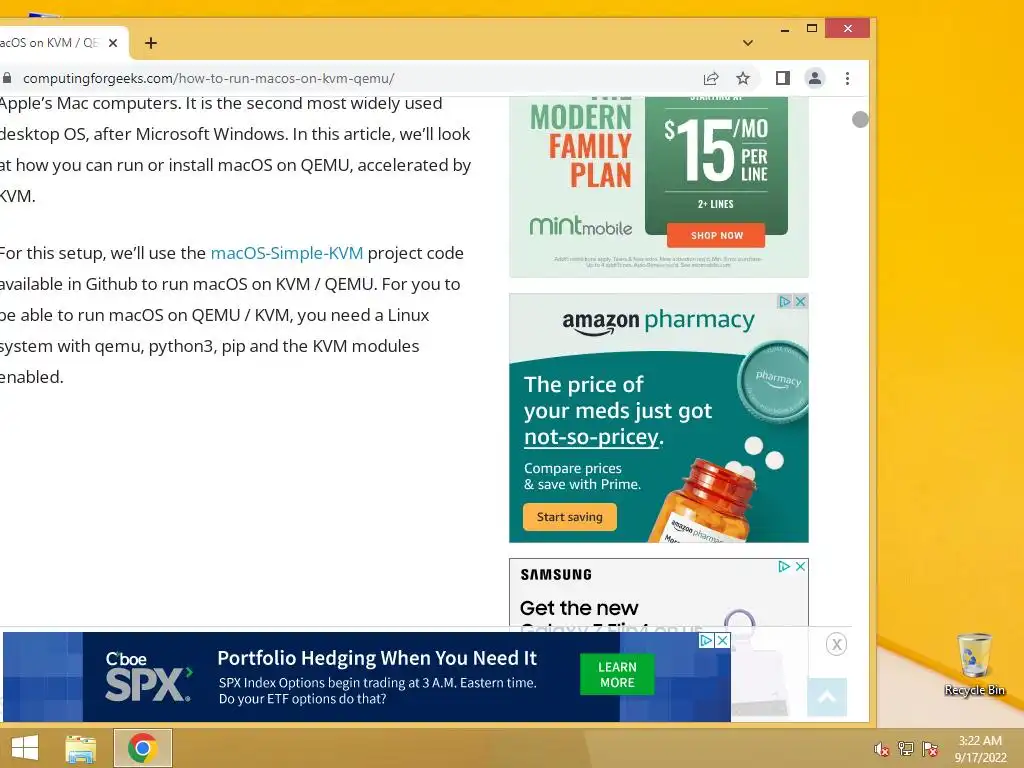Maximize the Chrome window

point(812,29)
